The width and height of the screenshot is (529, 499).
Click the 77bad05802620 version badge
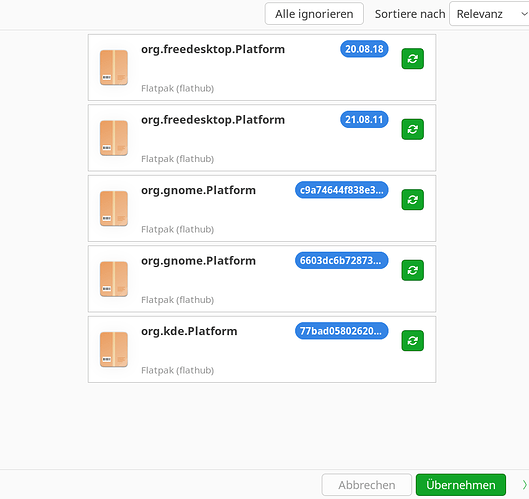click(341, 331)
